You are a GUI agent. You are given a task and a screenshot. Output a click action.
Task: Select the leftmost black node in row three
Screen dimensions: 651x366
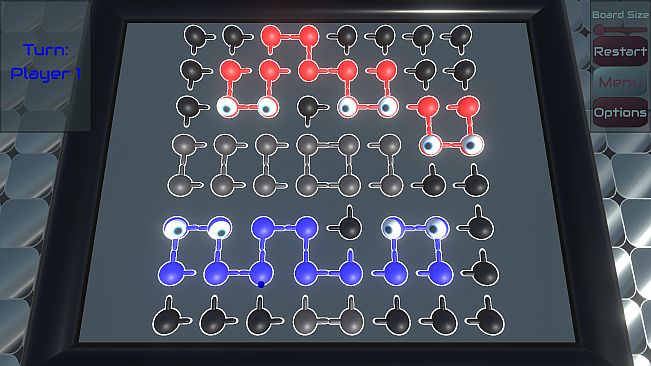[188, 107]
